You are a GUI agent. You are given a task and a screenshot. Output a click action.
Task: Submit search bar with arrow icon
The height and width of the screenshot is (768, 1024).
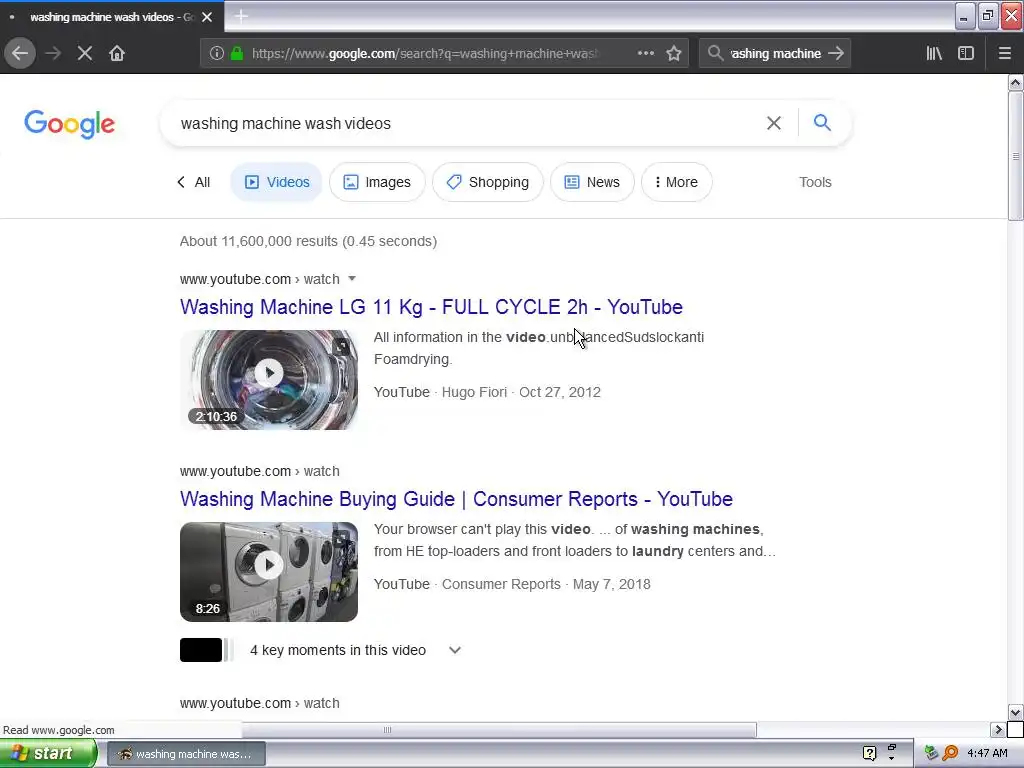[836, 53]
